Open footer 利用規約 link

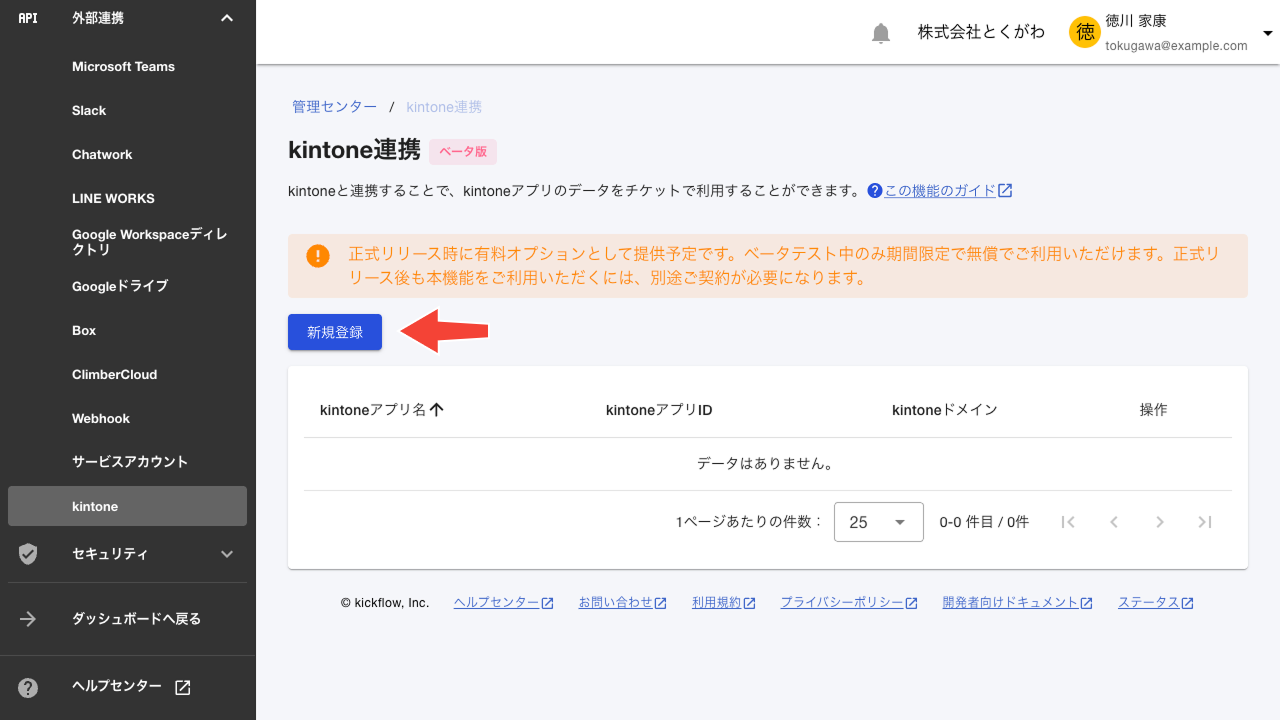pyautogui.click(x=716, y=603)
